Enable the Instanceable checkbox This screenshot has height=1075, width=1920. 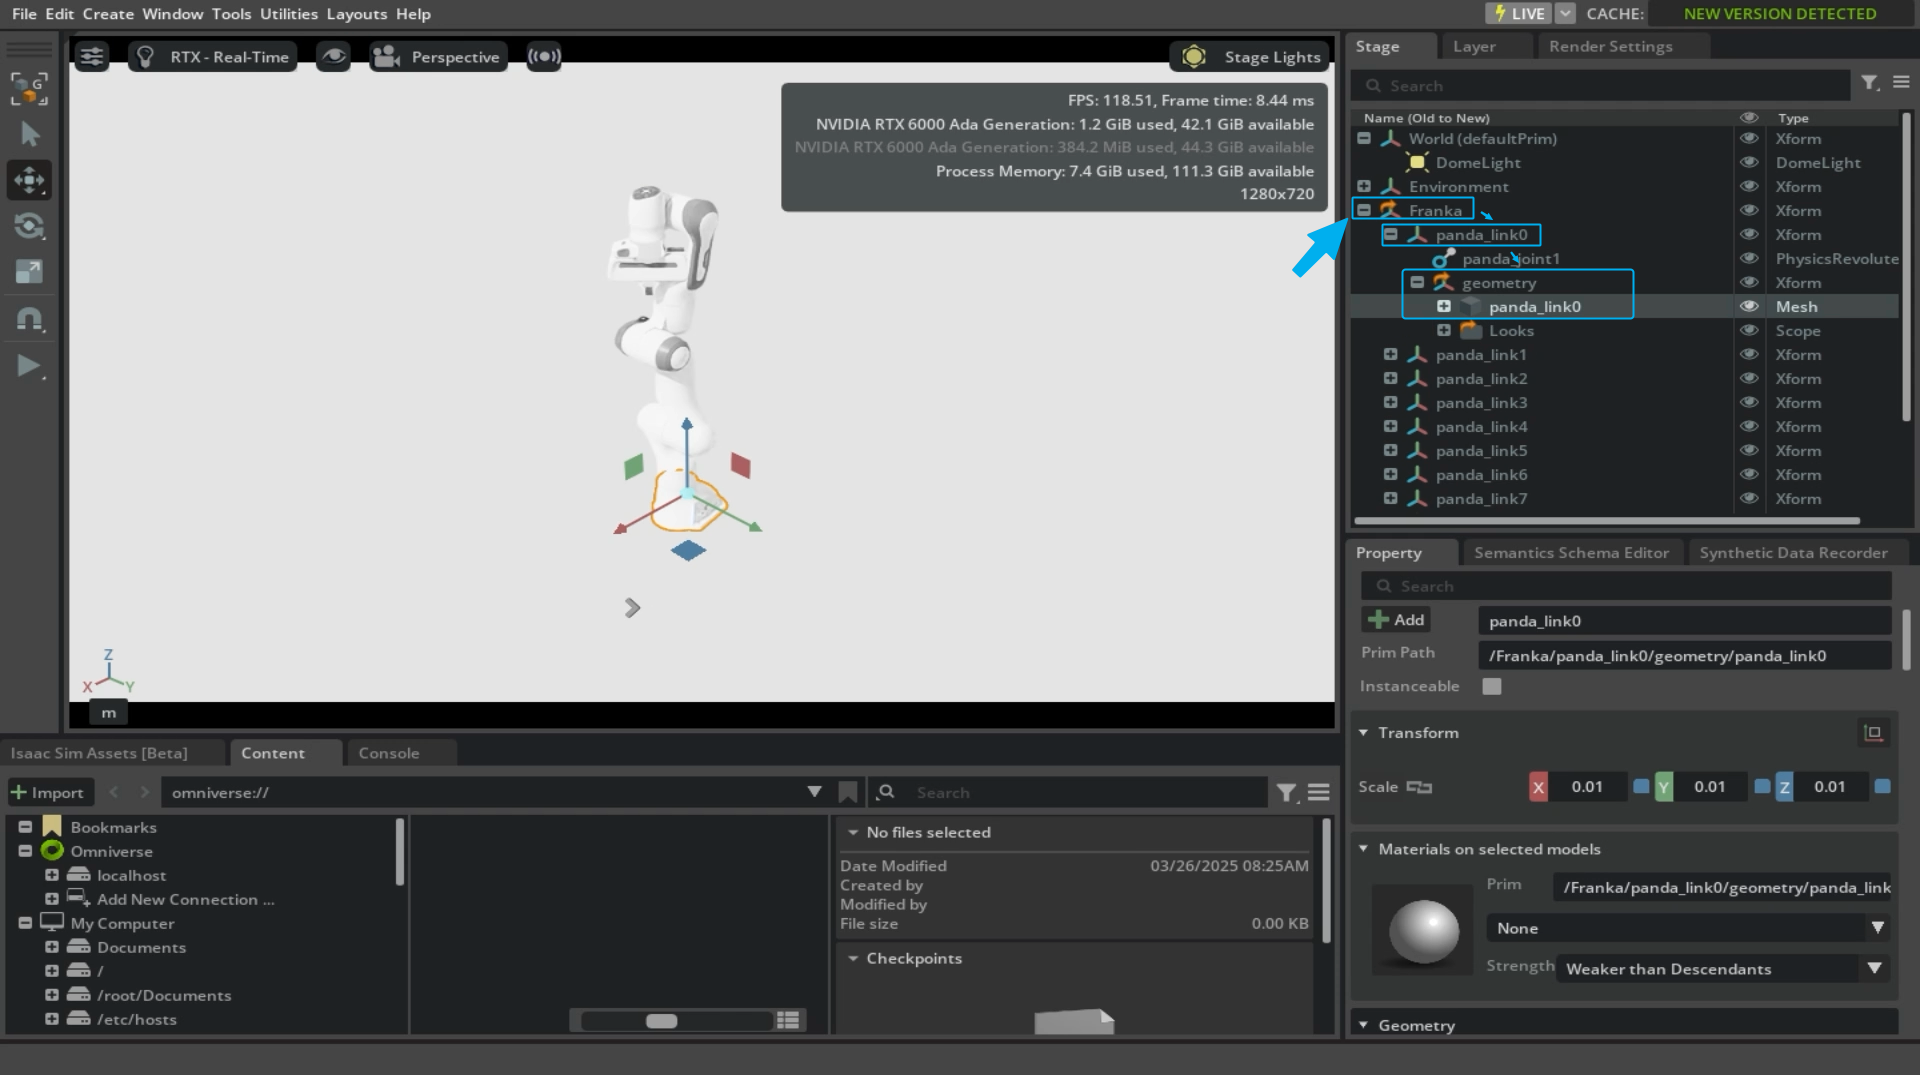click(1492, 686)
